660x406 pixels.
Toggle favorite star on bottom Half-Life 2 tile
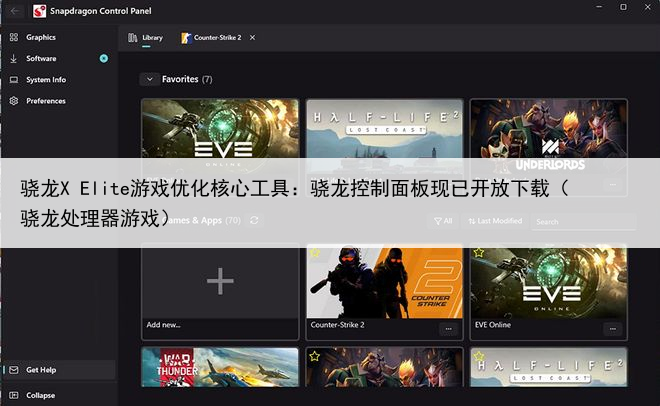tap(479, 355)
